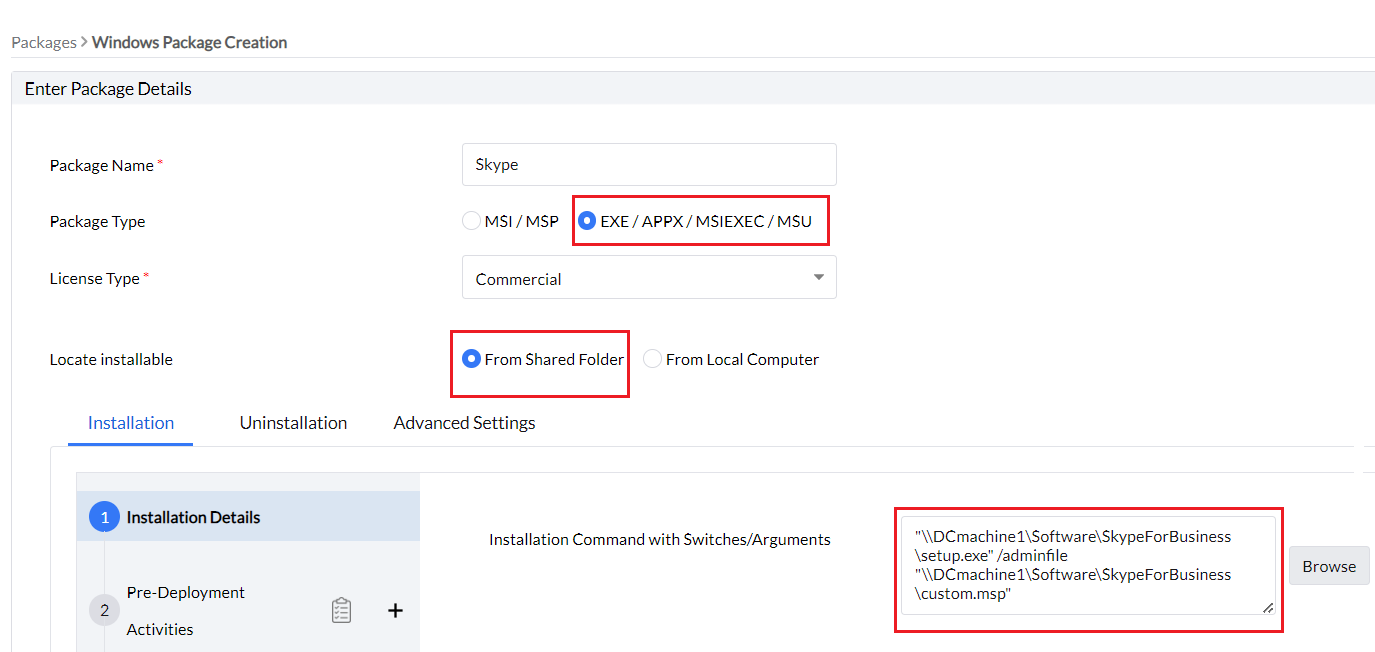
Task: Select the MSI / MSP package type
Action: (471, 221)
